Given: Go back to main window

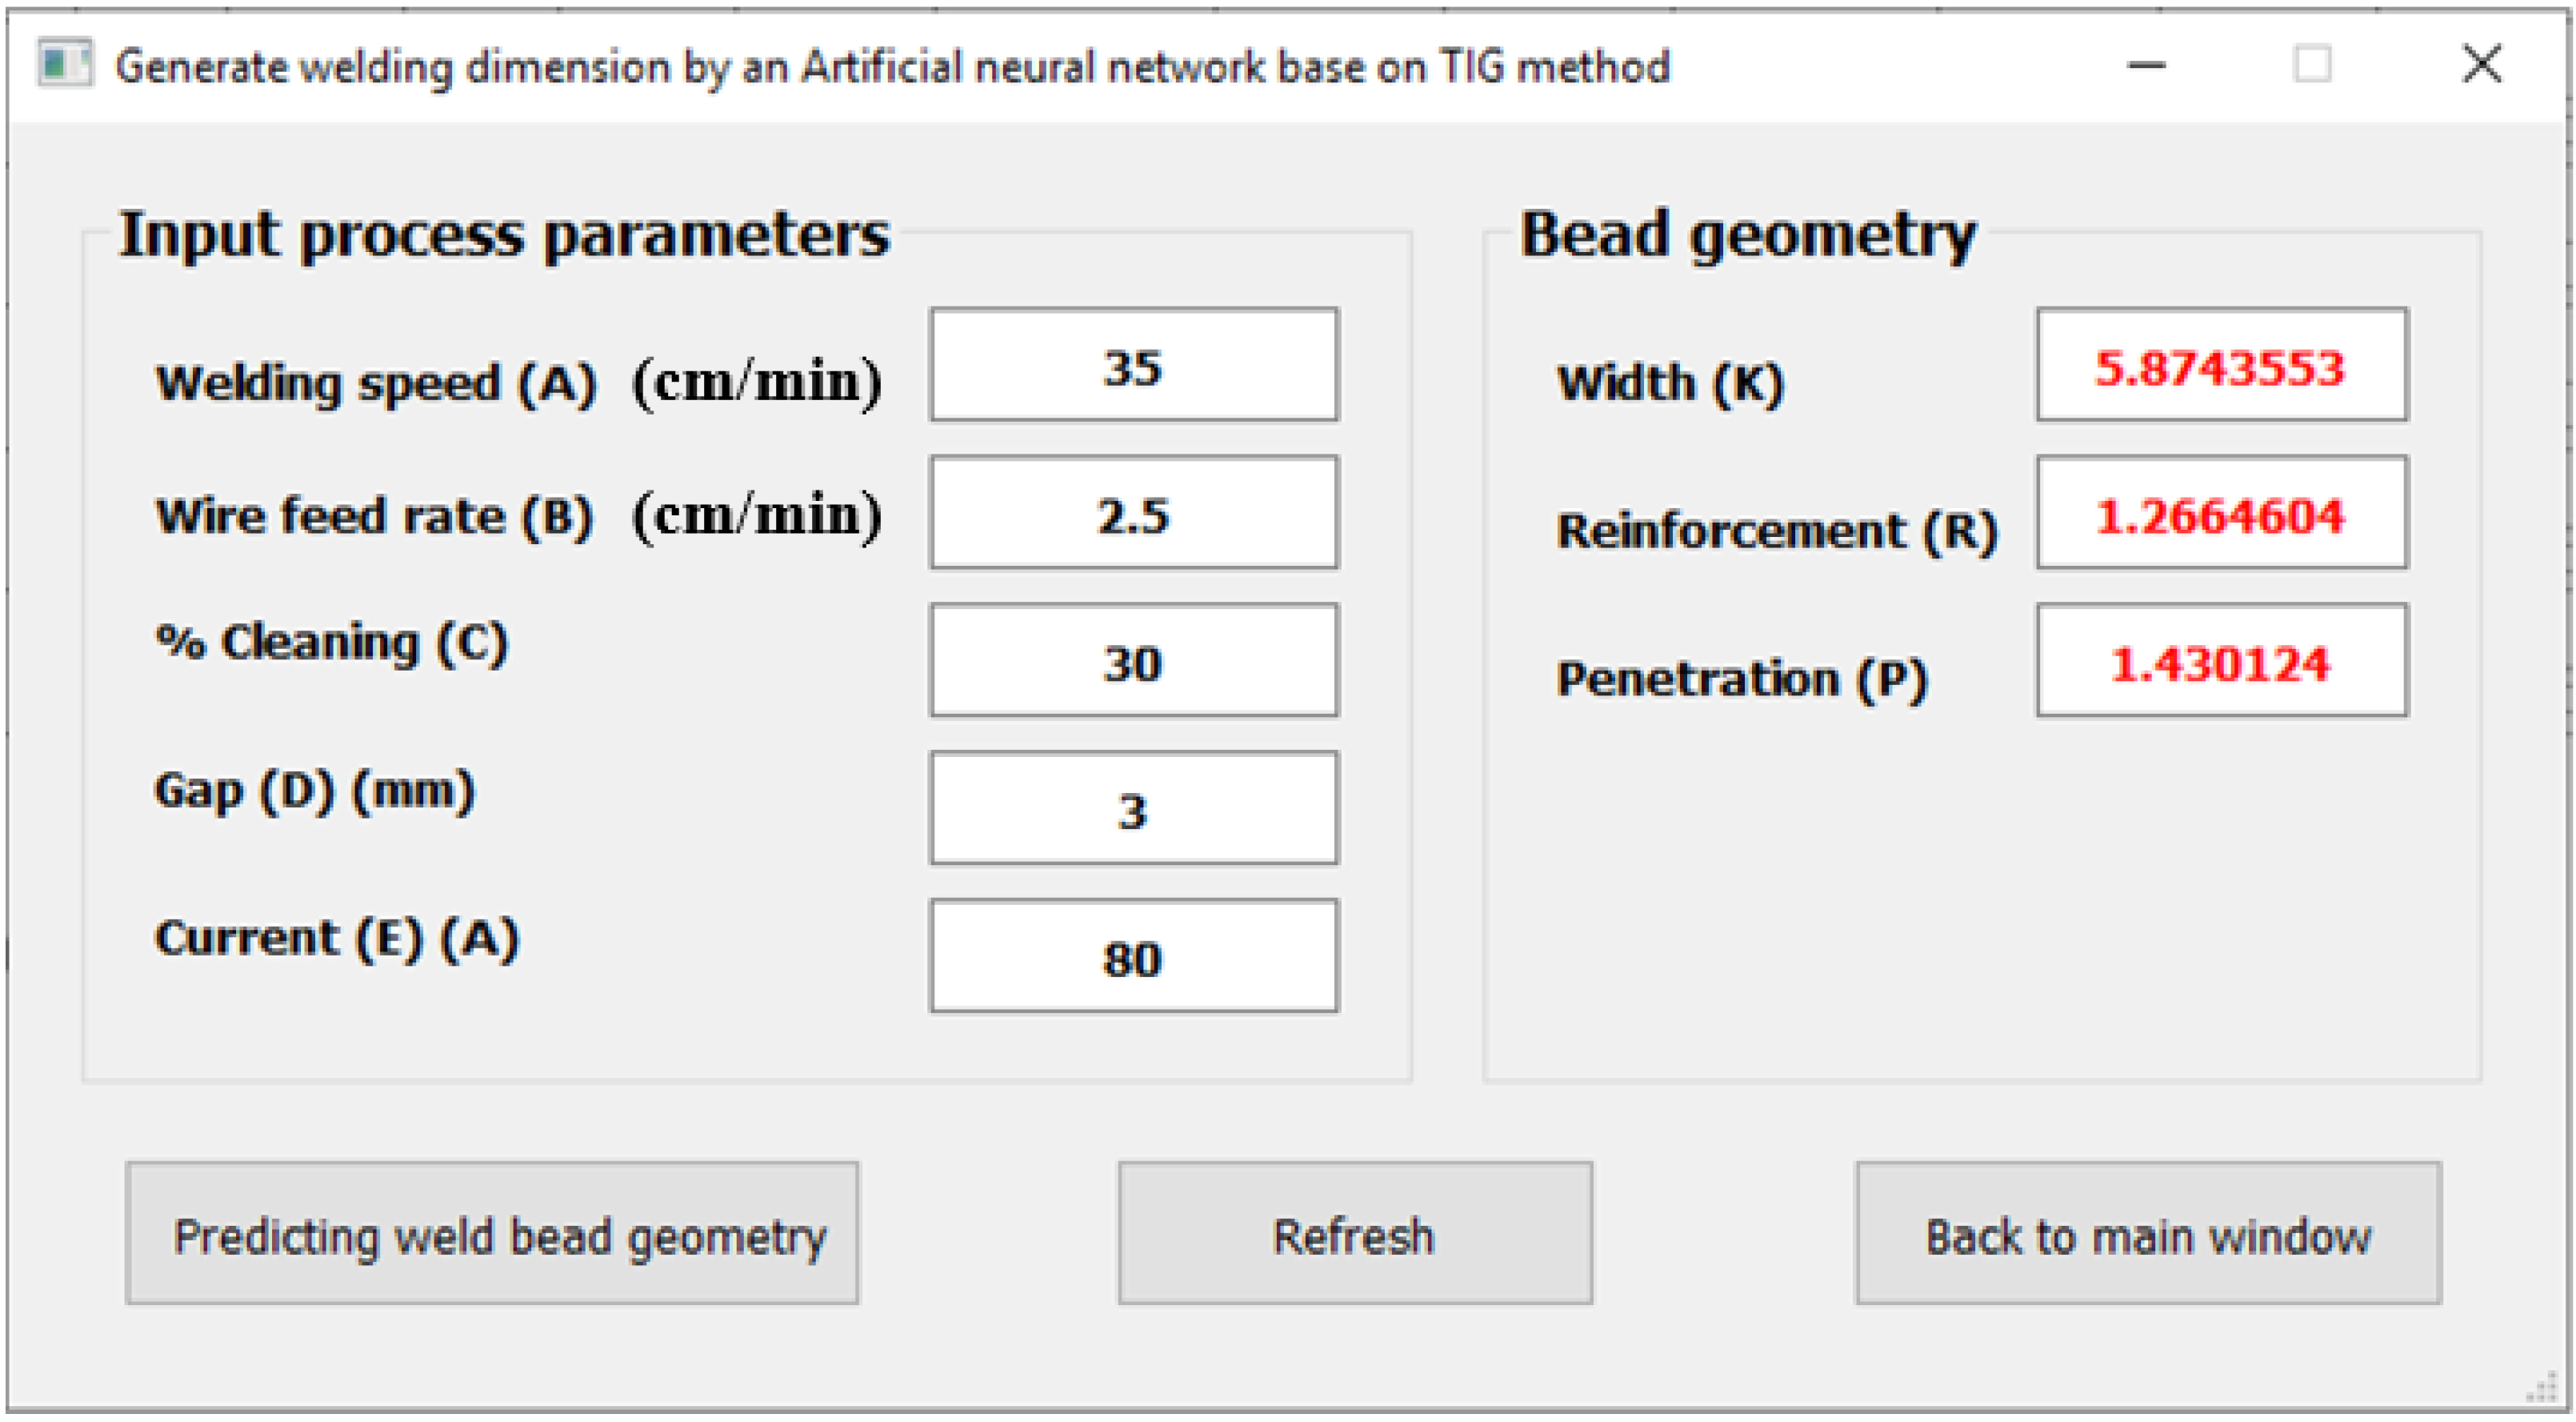Looking at the screenshot, I should coord(2148,1233).
